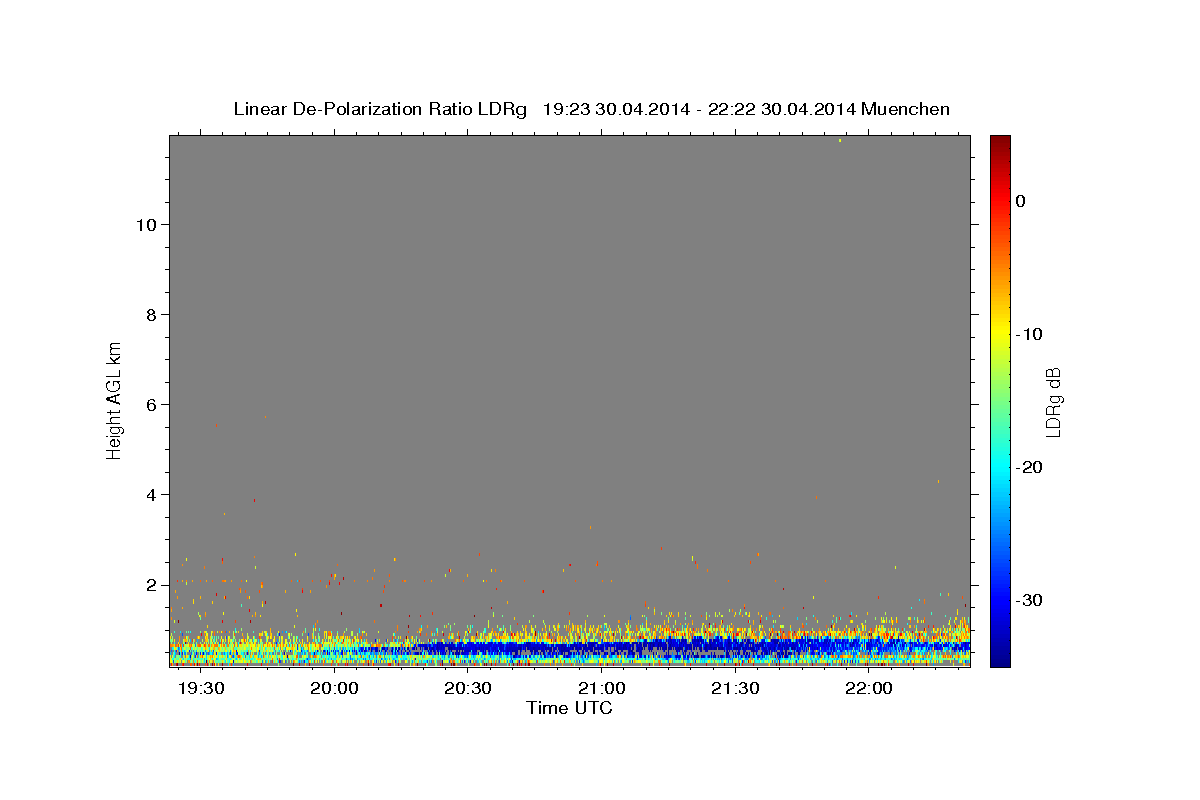Image resolution: width=1200 pixels, height=800 pixels.
Task: Click the 22:00 time tick label
Action: point(869,689)
